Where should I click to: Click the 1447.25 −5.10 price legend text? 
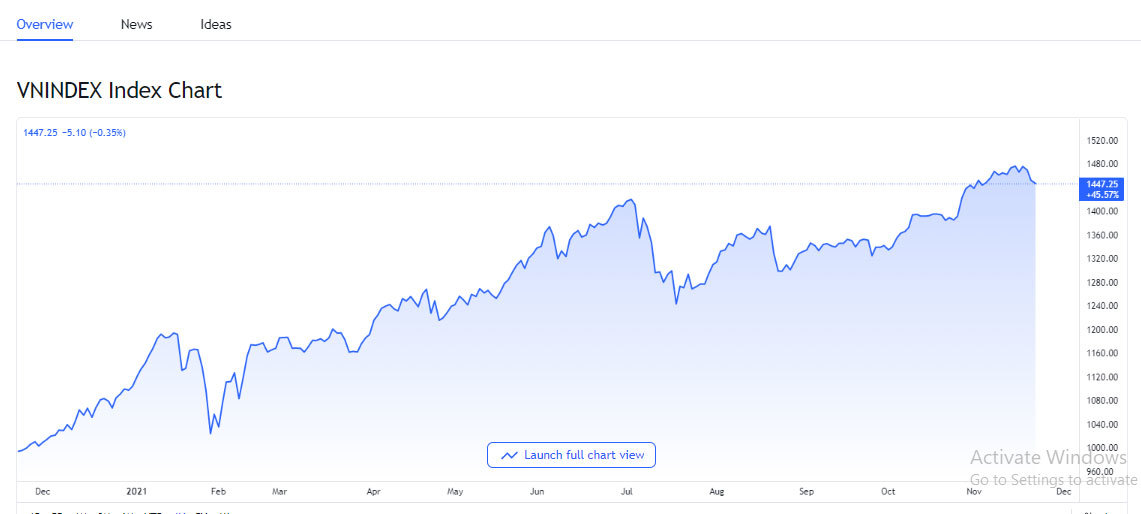(x=75, y=132)
